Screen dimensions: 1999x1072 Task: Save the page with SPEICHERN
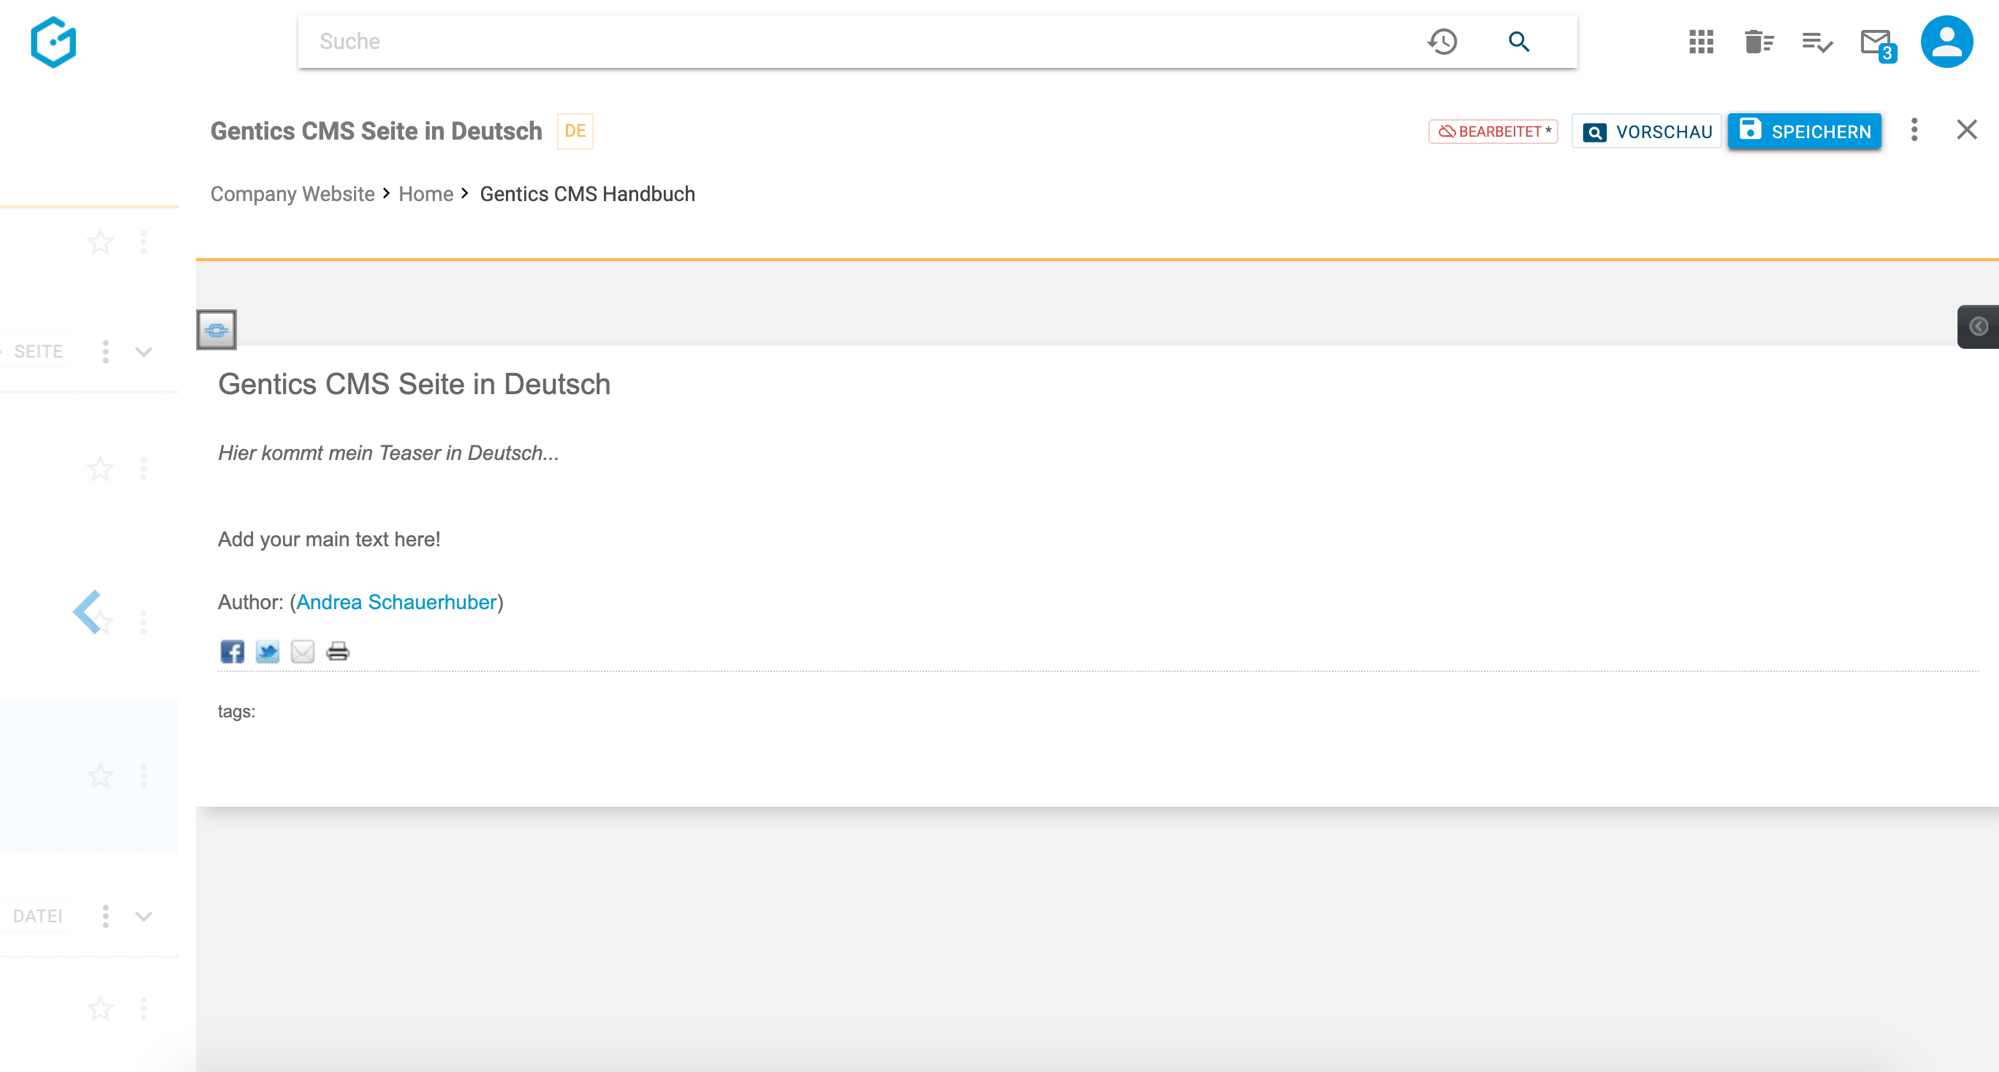coord(1804,131)
